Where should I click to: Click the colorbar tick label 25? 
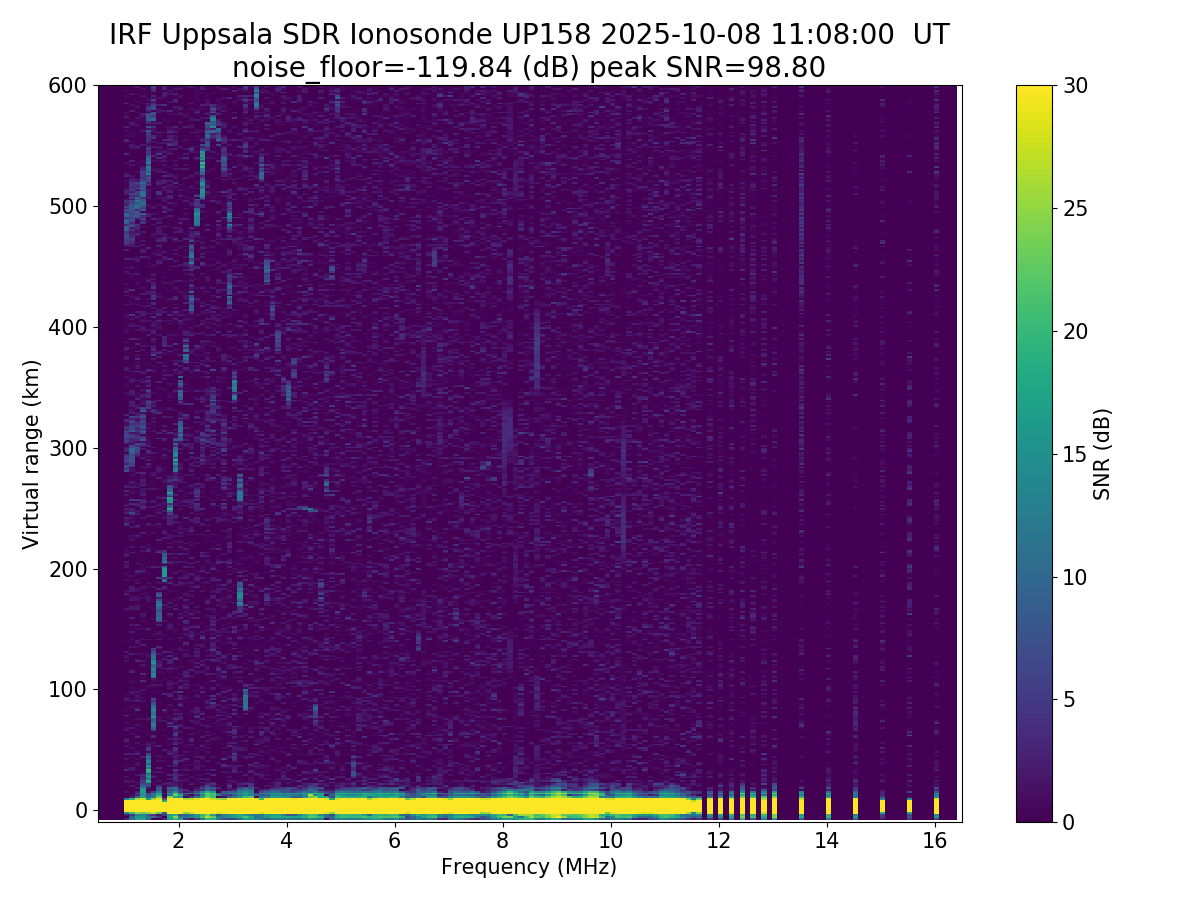[x=1074, y=208]
